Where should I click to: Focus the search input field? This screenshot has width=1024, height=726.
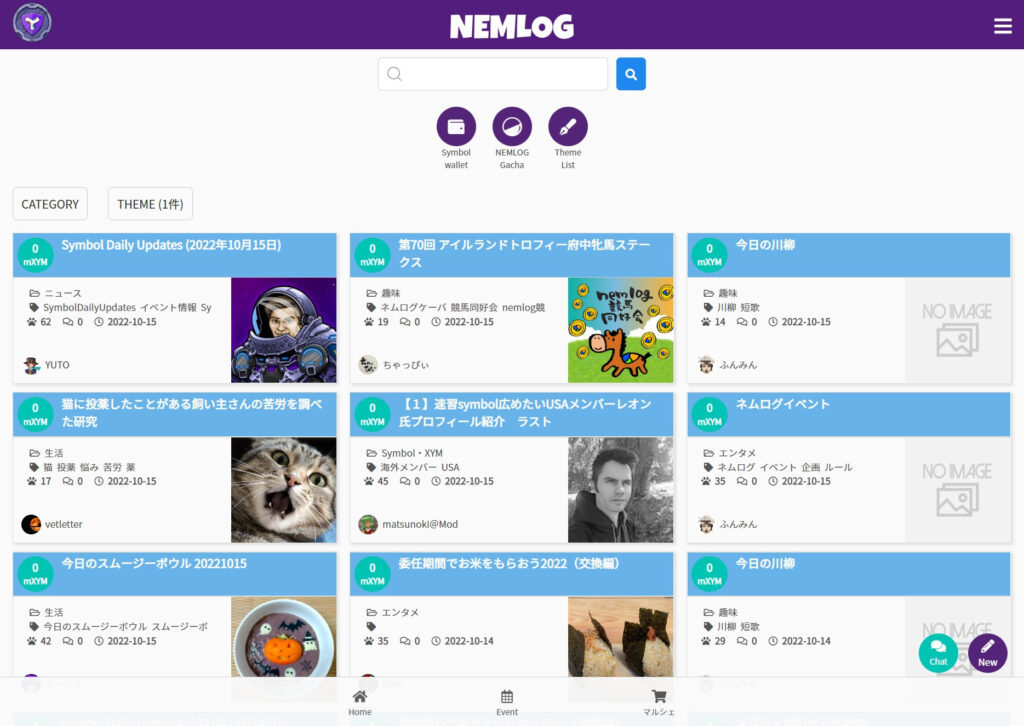tap(493, 74)
